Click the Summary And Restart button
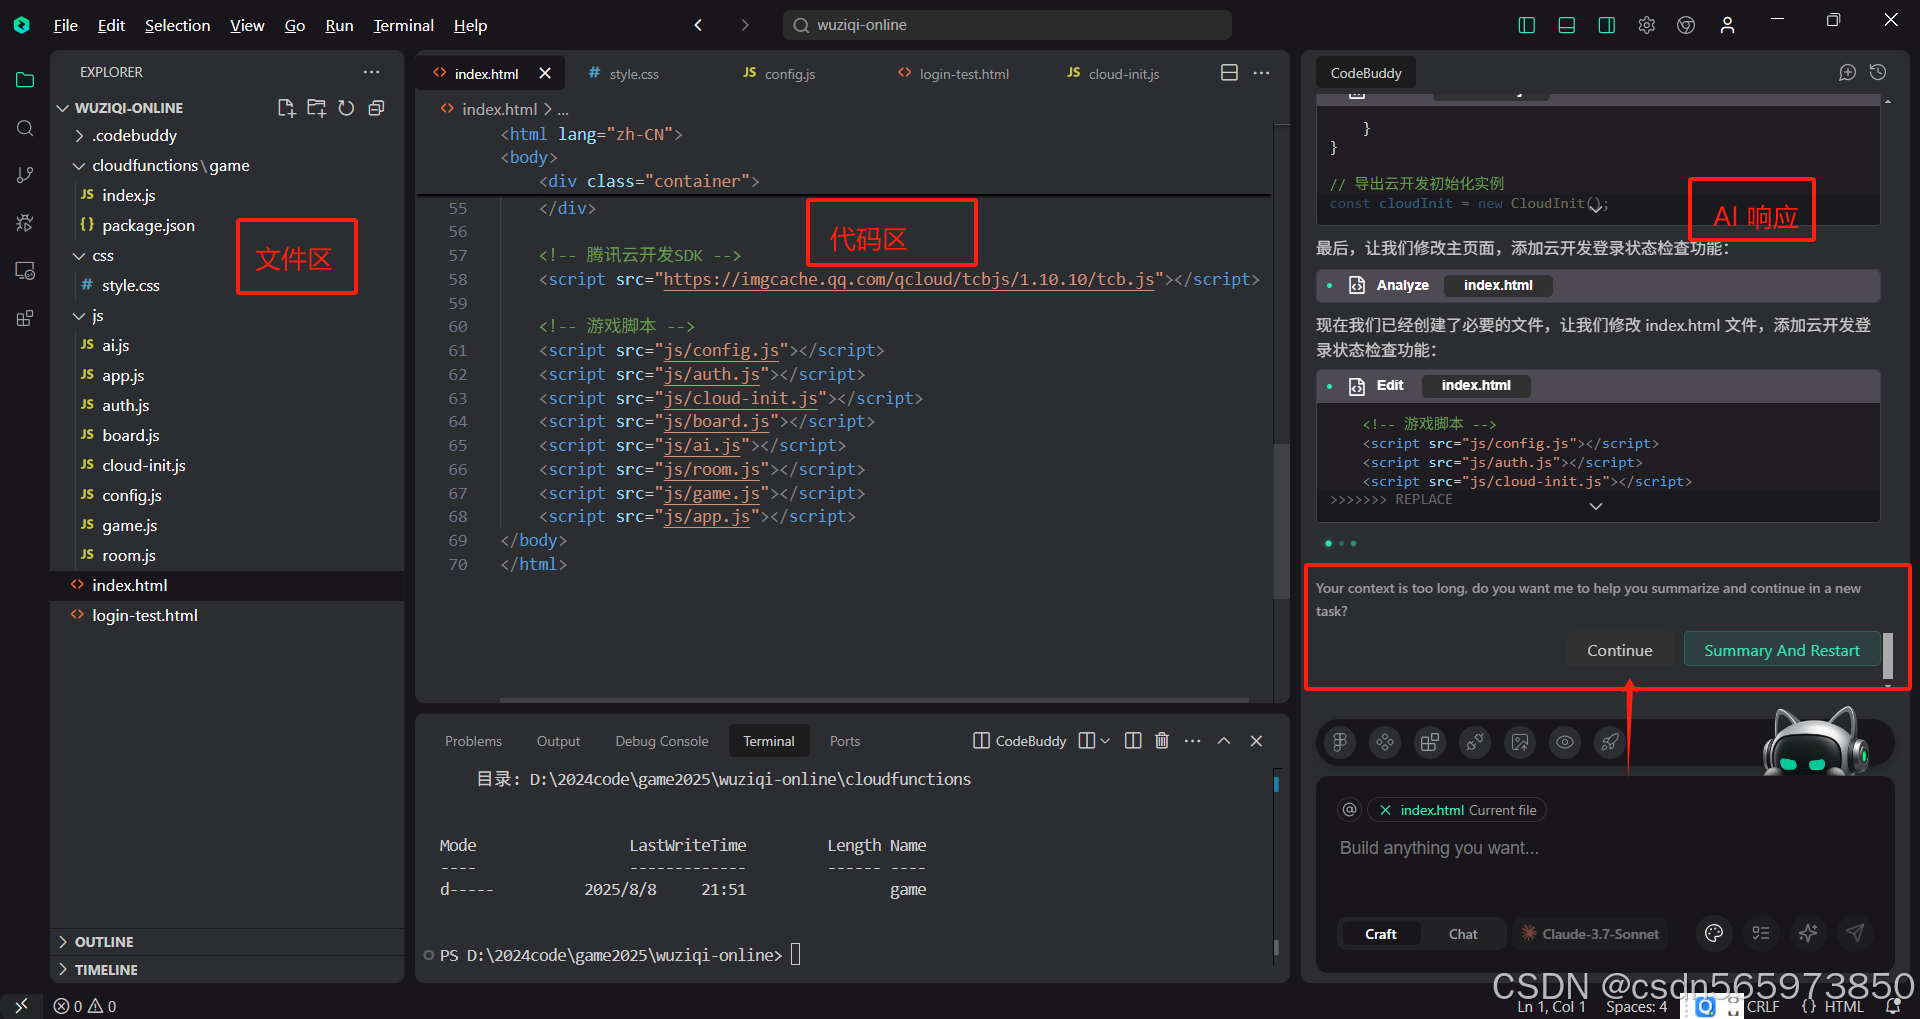1920x1019 pixels. 1781,649
